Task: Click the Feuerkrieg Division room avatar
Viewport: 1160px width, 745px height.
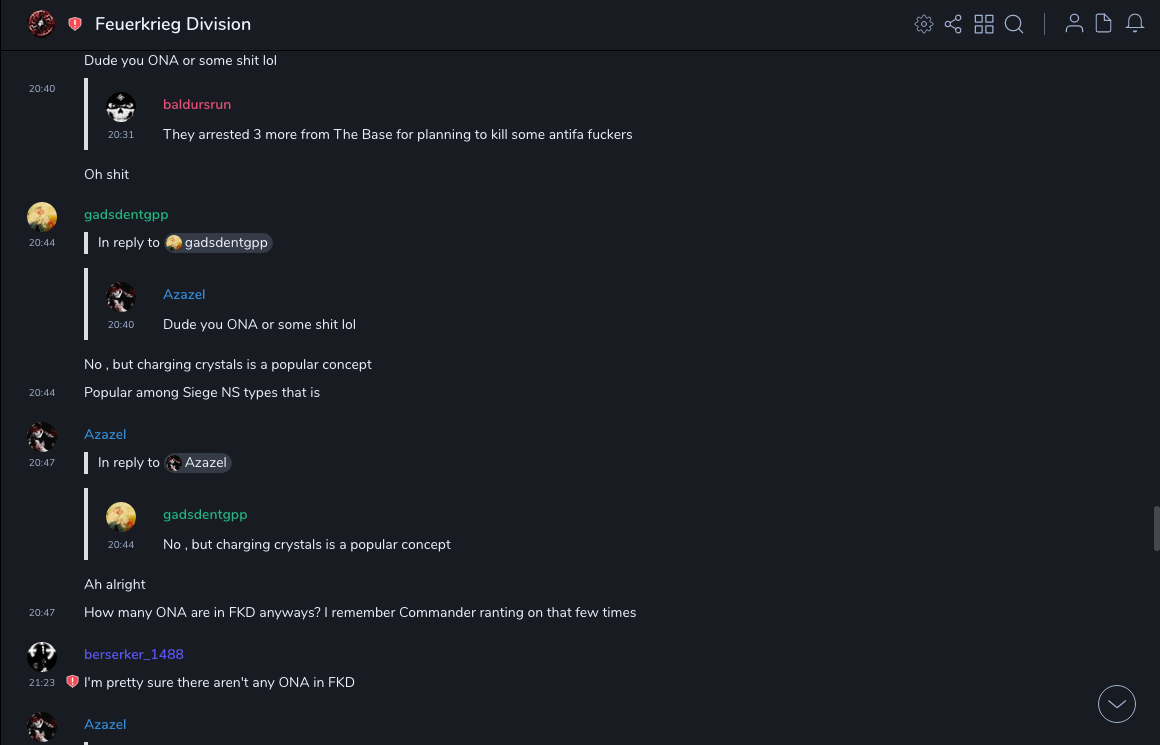Action: pos(41,24)
